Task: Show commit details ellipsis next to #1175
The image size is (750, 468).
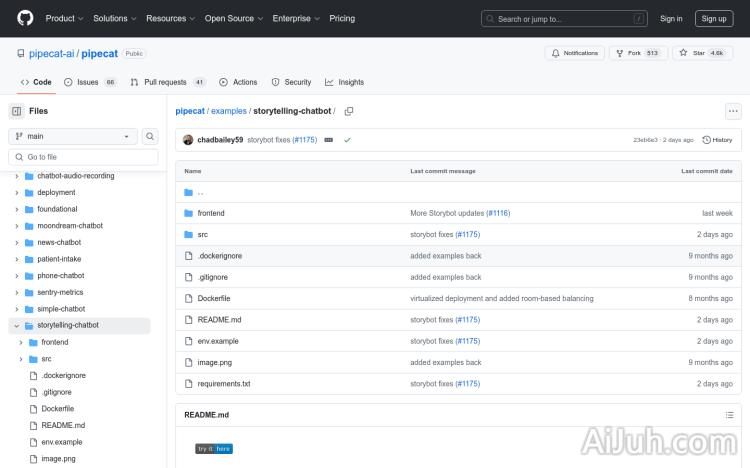Action: click(328, 140)
